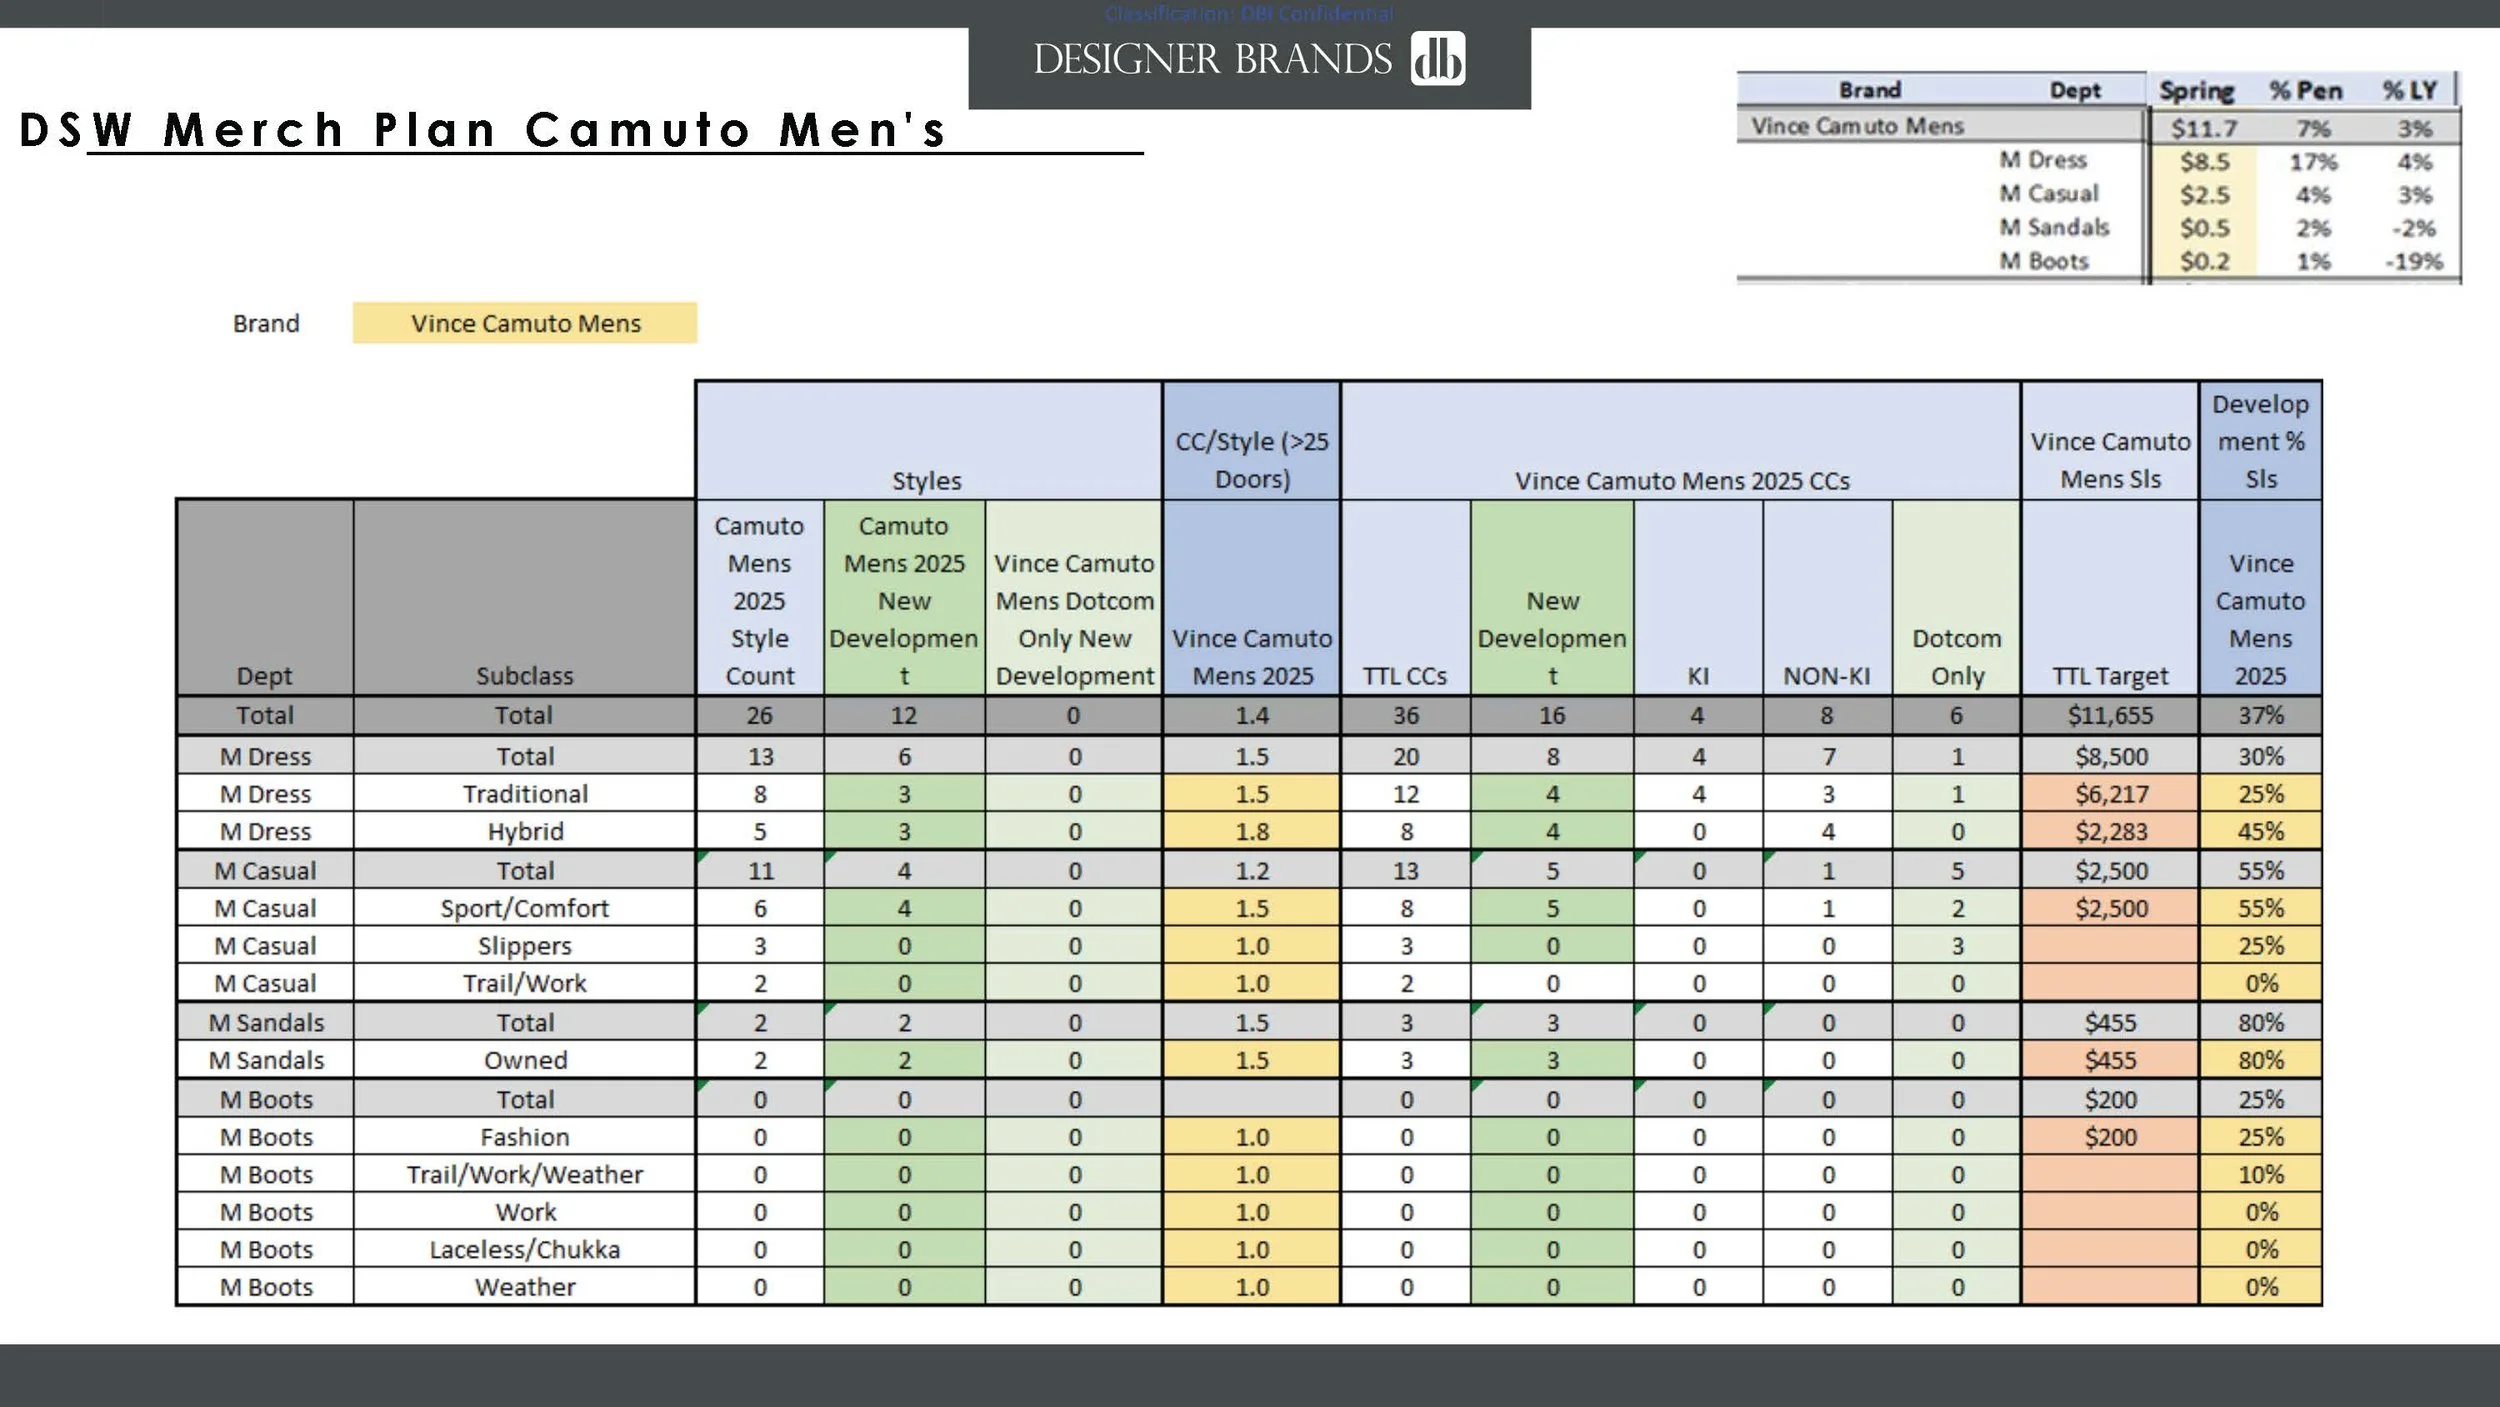Click the Spring $11.7 summary cell
Screen dimensions: 2500x1407
[2203, 129]
